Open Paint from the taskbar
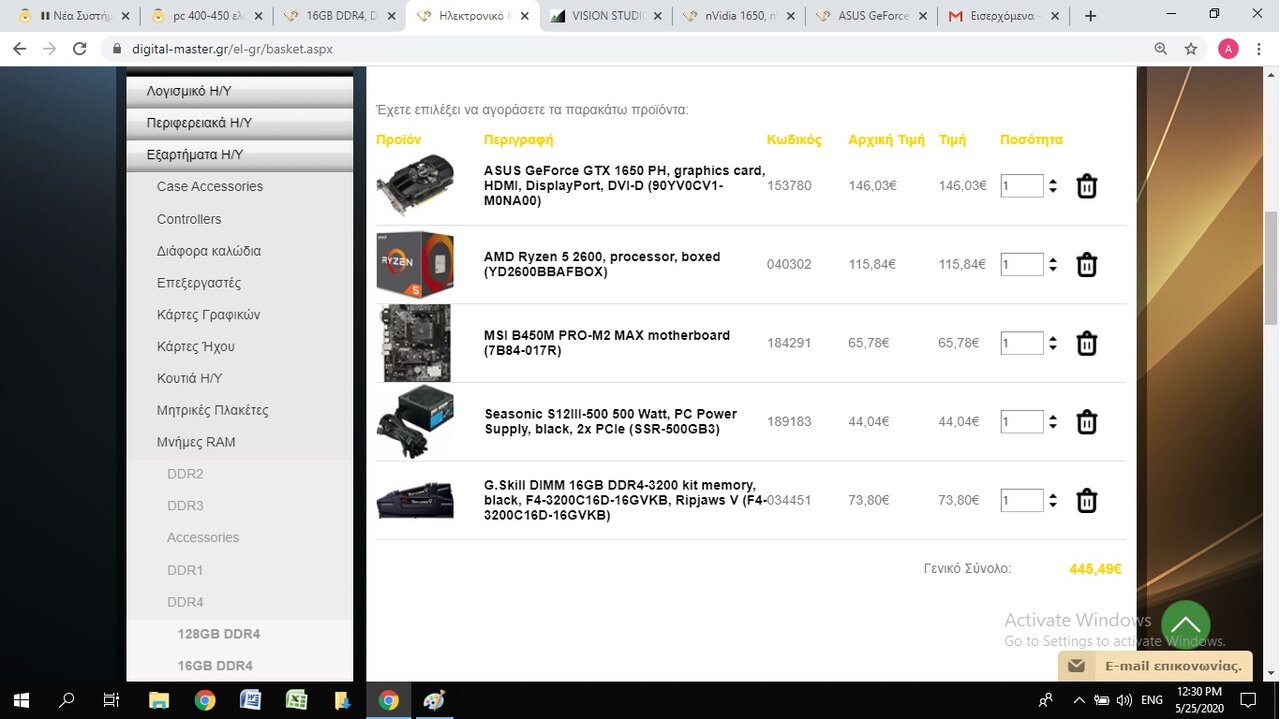The height and width of the screenshot is (719, 1280). click(434, 700)
